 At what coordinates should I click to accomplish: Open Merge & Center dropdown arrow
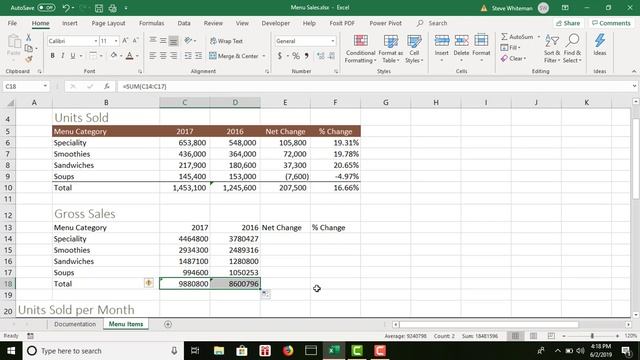pos(264,56)
